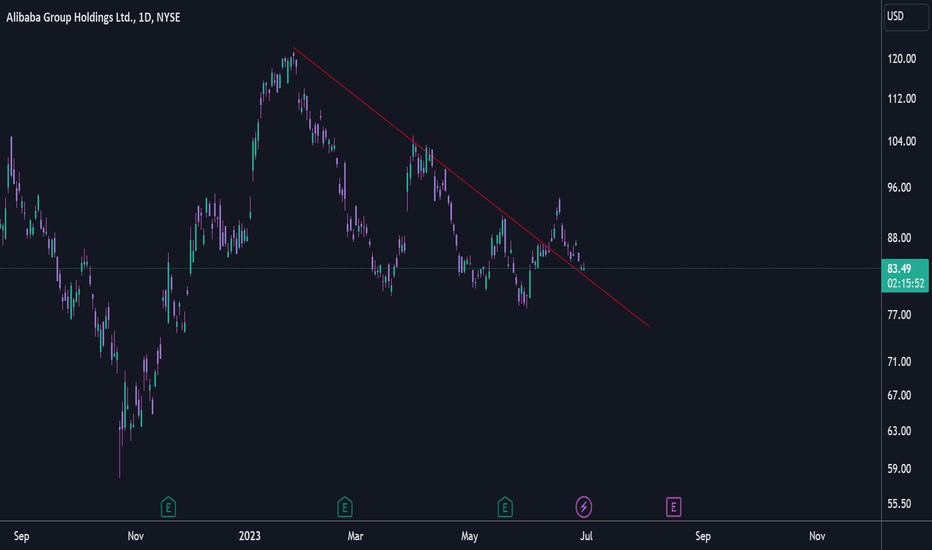Click the 59.00 price axis label
This screenshot has width=932, height=550.
pyautogui.click(x=899, y=469)
